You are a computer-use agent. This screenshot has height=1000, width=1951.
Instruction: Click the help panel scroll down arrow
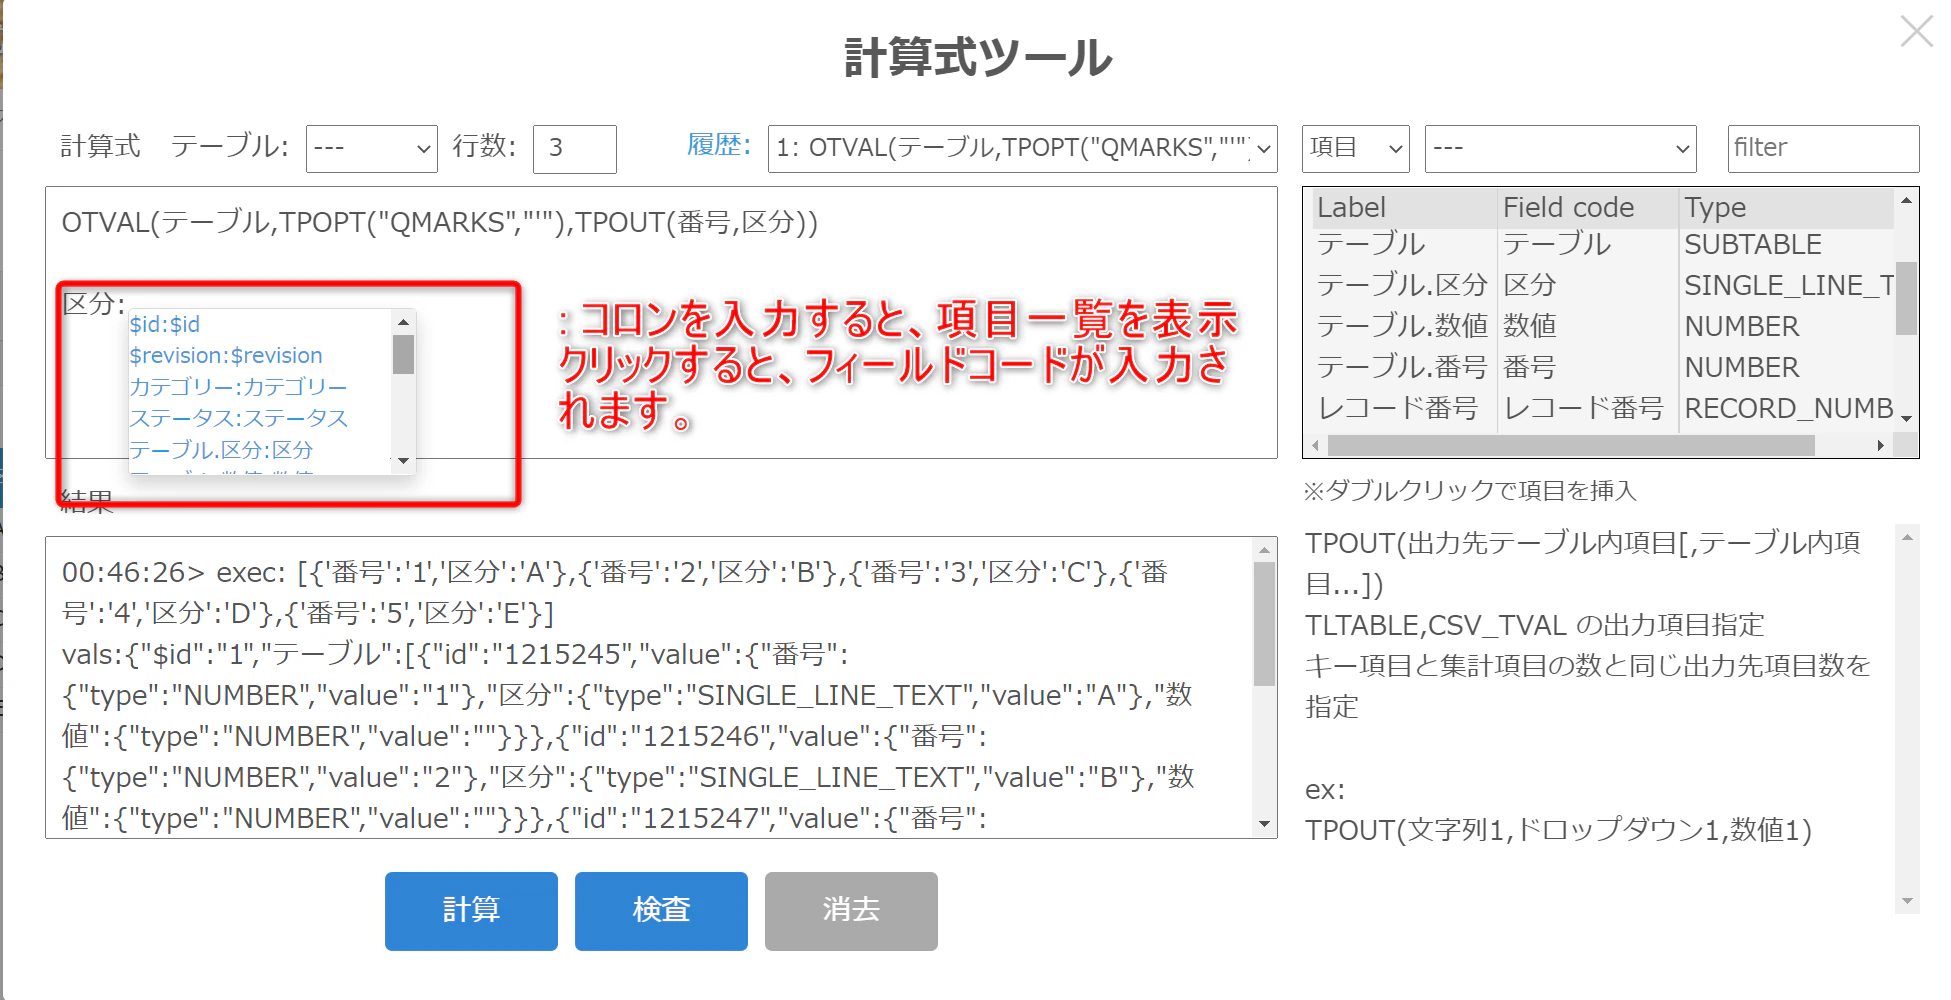click(x=1907, y=901)
